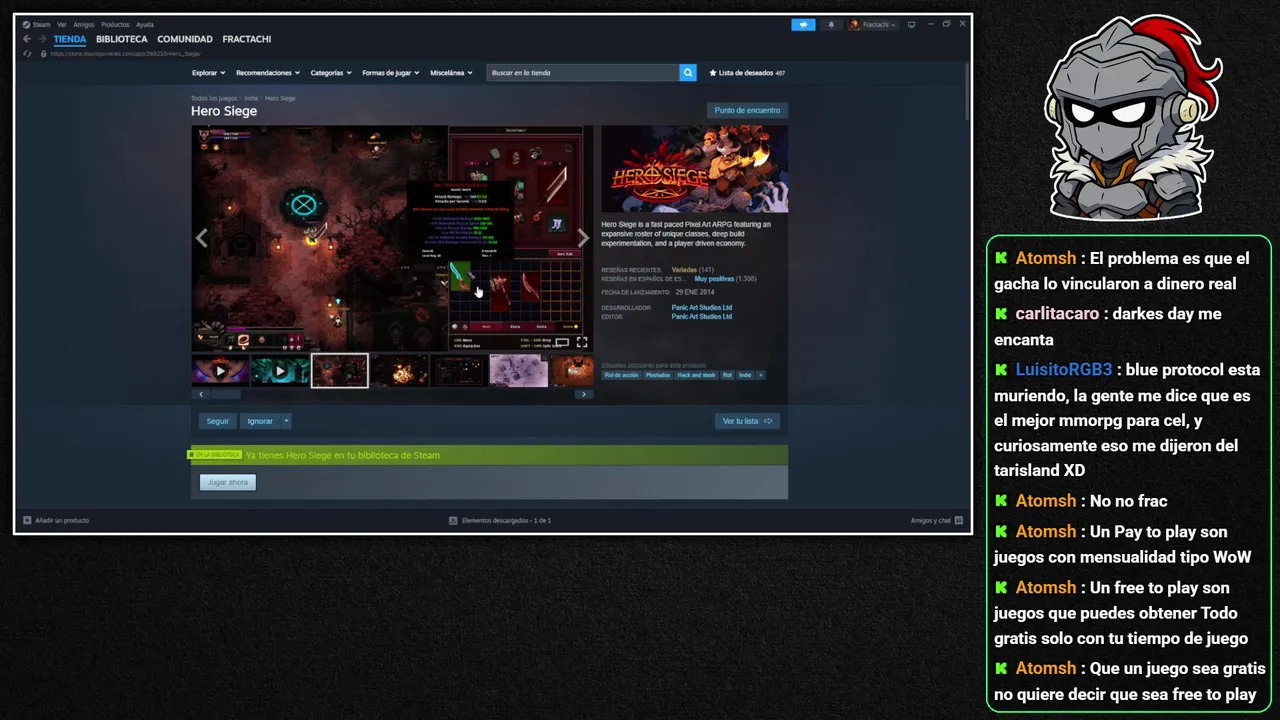Image resolution: width=1280 pixels, height=720 pixels.
Task: Open the friends and chat icon
Action: pyautogui.click(x=959, y=520)
